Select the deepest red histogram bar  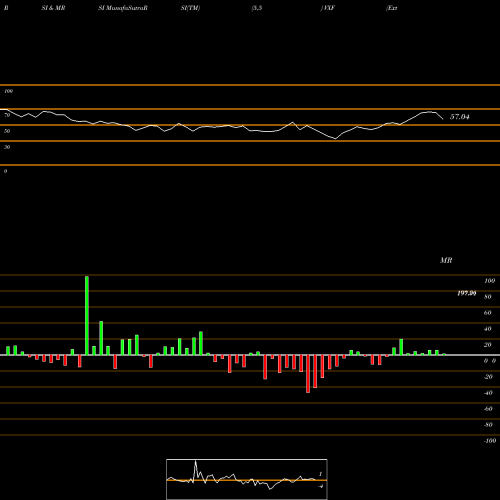[308, 374]
